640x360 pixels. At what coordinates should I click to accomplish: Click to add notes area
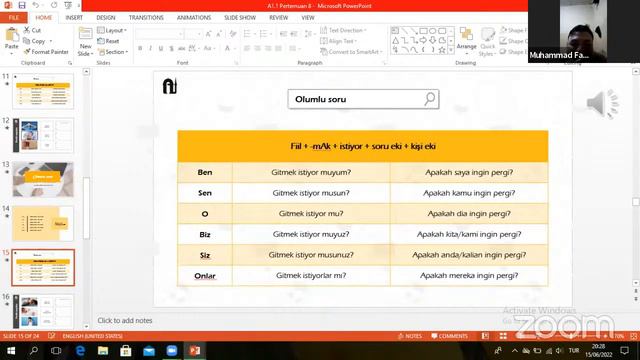125,321
